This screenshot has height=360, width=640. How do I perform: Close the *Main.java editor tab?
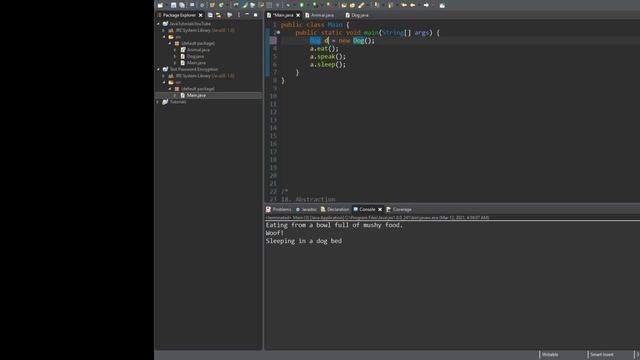click(x=298, y=15)
